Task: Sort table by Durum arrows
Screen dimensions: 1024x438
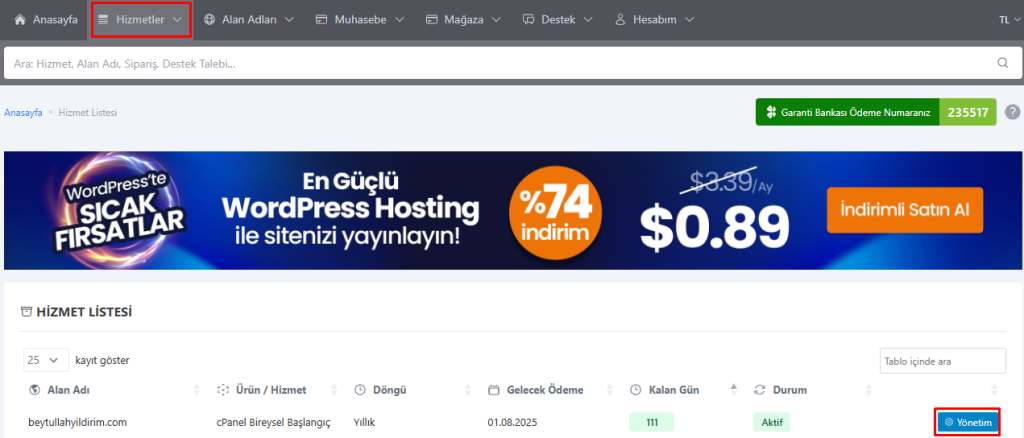Action: (x=869, y=390)
